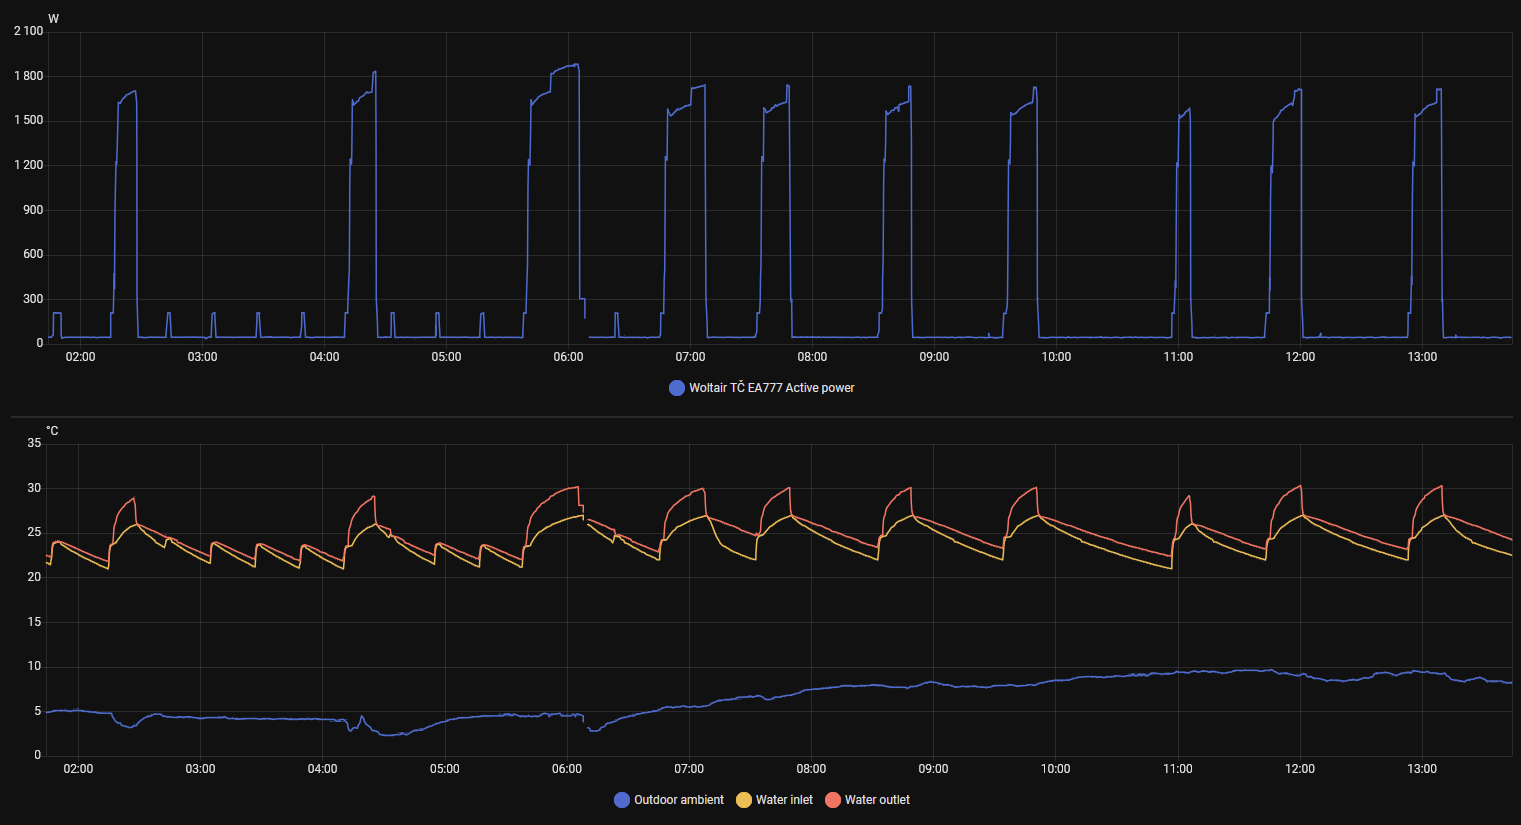Toggle the Water inlet series legend

tap(775, 800)
